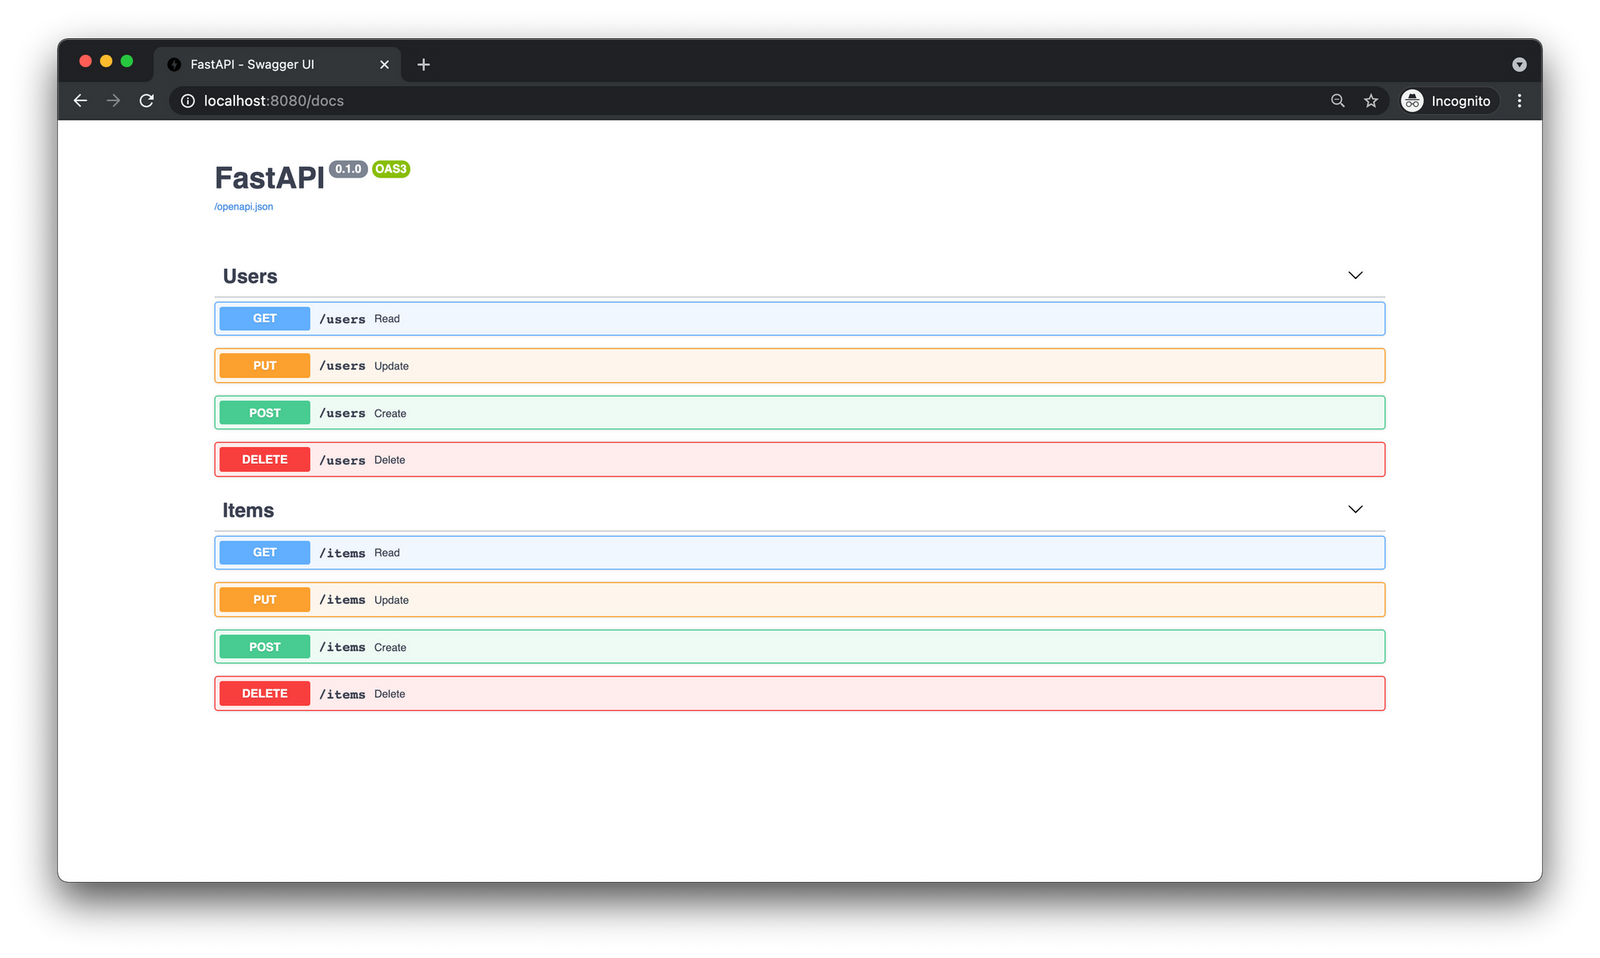Screen dimensions: 1600x958
Task: Click the back navigation arrow
Action: click(80, 100)
